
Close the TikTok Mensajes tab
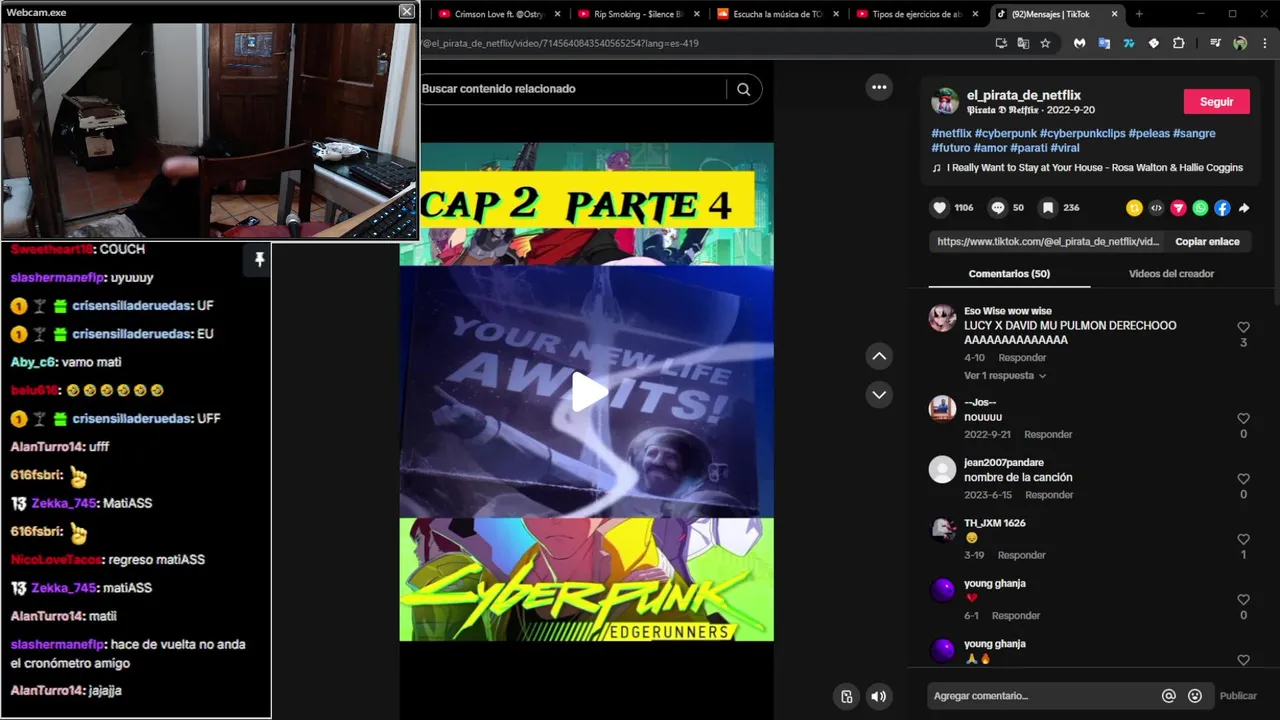pyautogui.click(x=1114, y=14)
